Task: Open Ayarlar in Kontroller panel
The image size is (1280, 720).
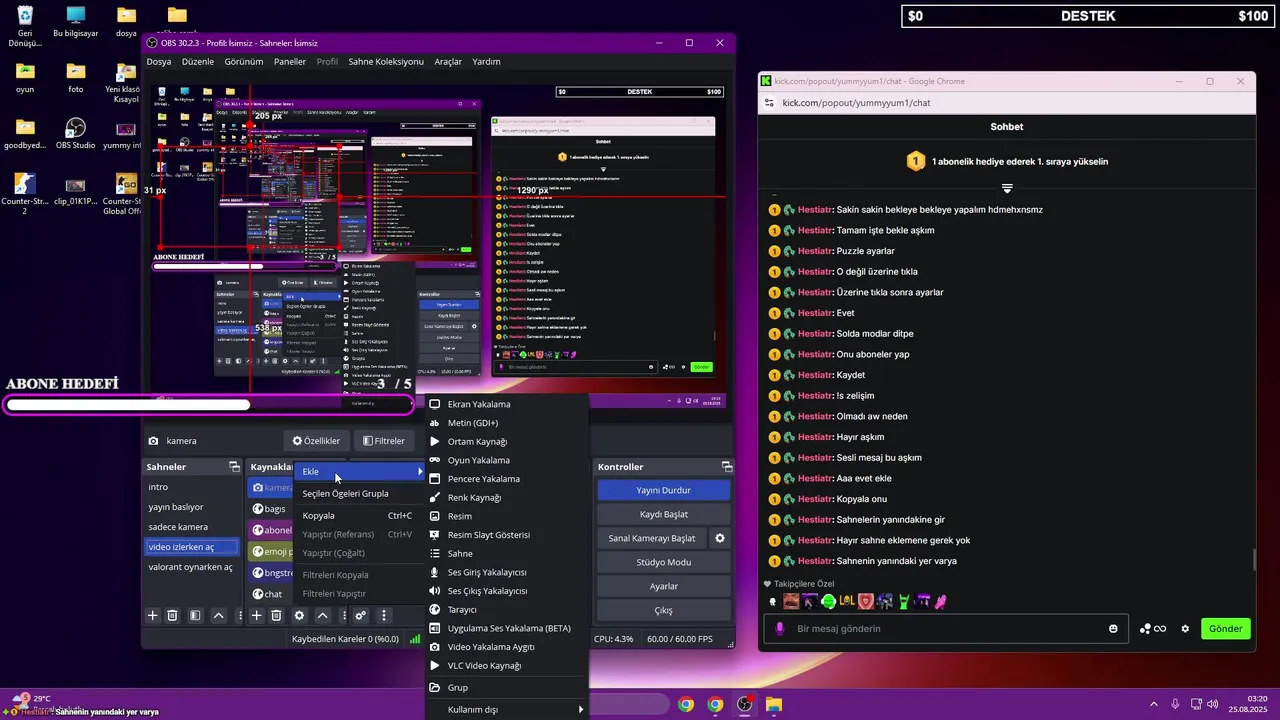Action: click(x=664, y=586)
